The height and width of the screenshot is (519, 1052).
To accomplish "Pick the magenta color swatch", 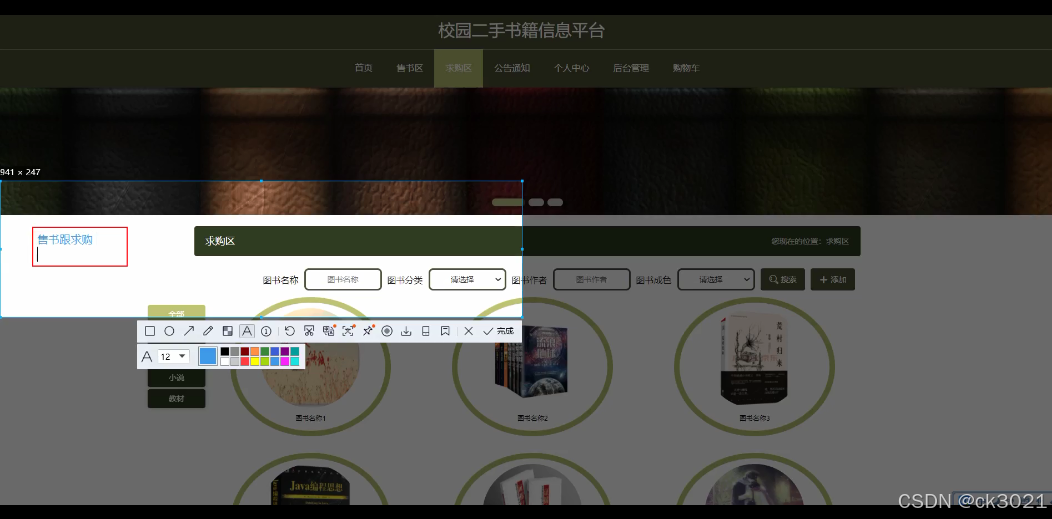I will pyautogui.click(x=284, y=361).
